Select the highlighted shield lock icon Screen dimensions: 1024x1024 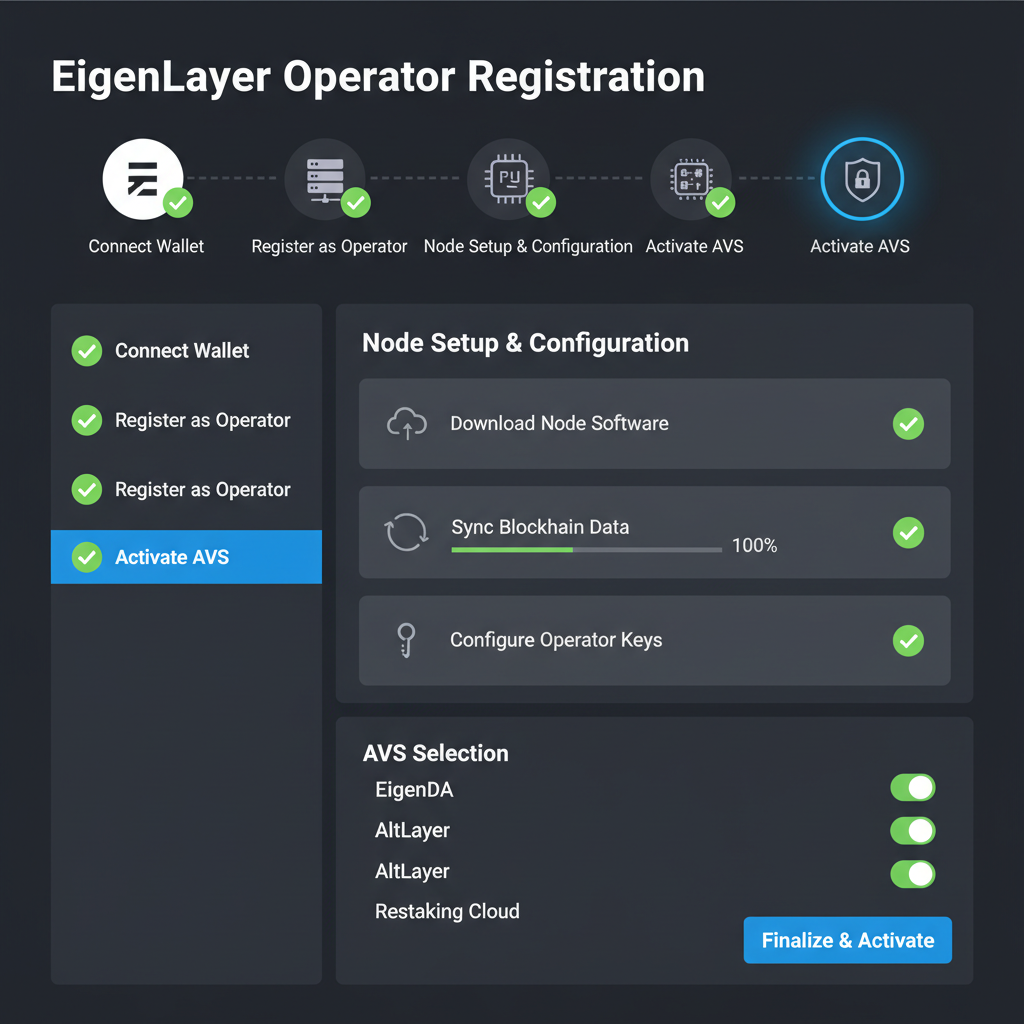pyautogui.click(x=860, y=178)
